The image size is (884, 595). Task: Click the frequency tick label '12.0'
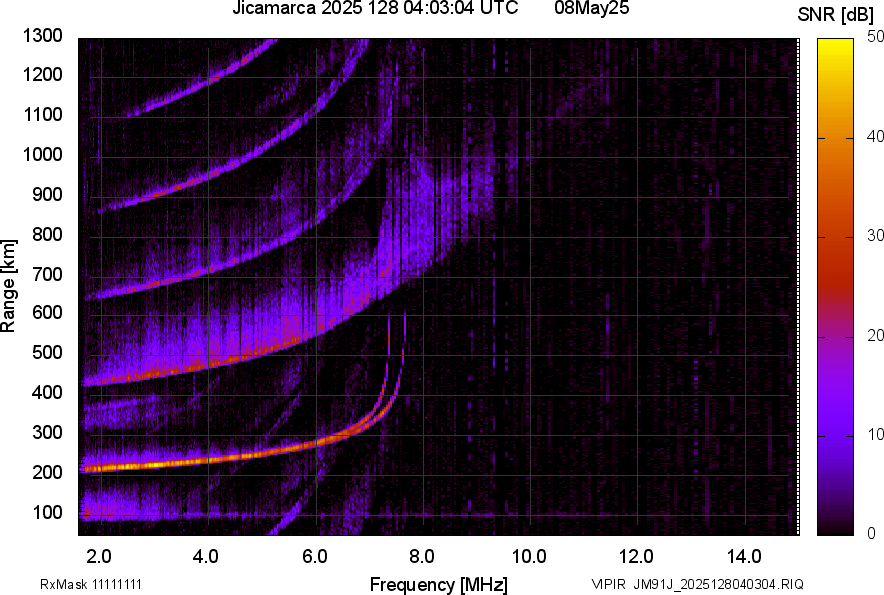[x=636, y=557]
